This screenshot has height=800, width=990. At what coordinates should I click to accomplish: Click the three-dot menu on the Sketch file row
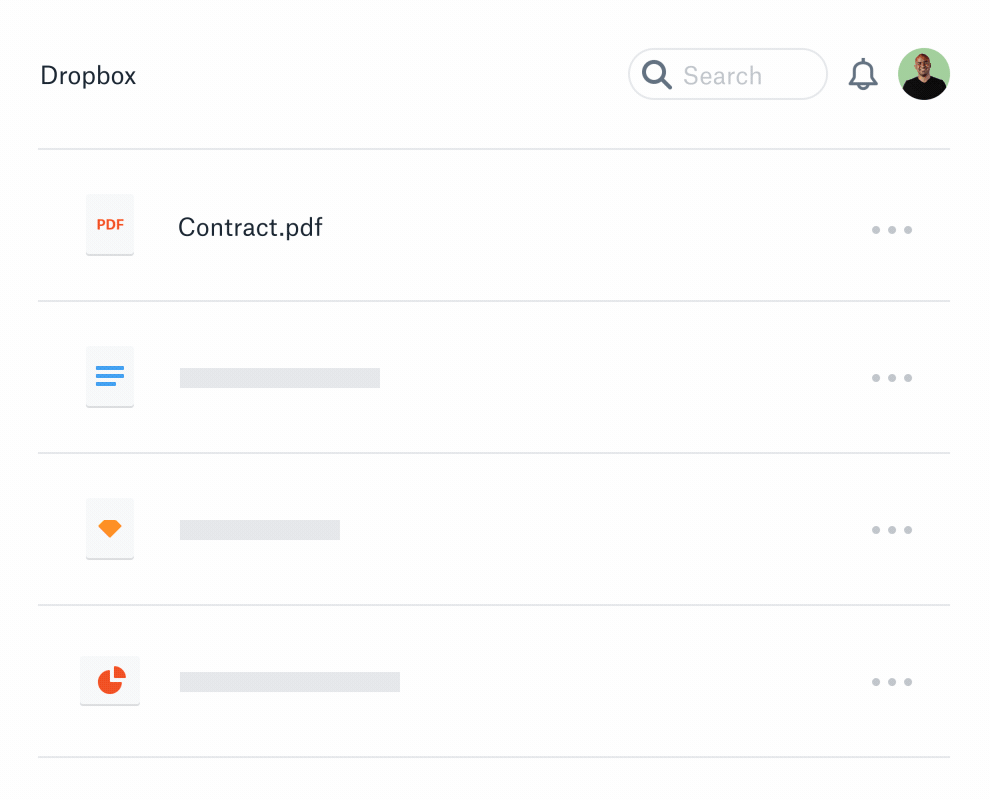891,529
